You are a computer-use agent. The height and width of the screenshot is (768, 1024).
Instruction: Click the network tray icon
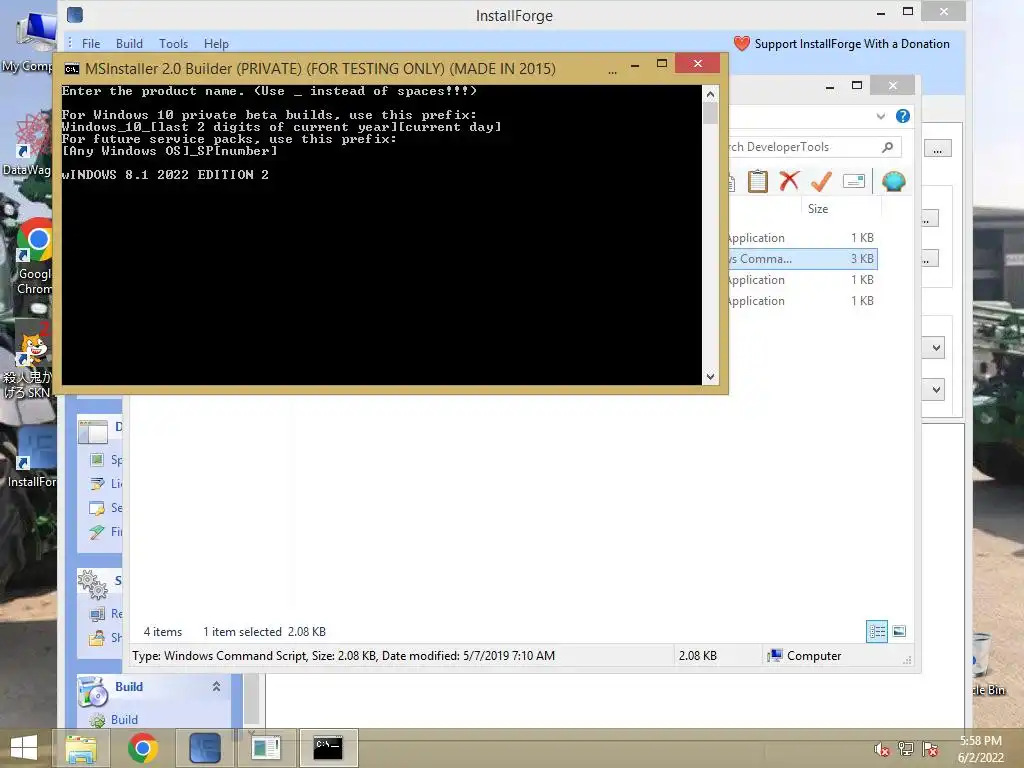[x=906, y=749]
